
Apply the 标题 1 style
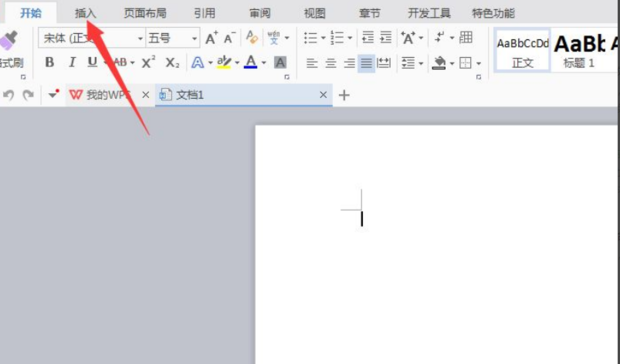[579, 50]
